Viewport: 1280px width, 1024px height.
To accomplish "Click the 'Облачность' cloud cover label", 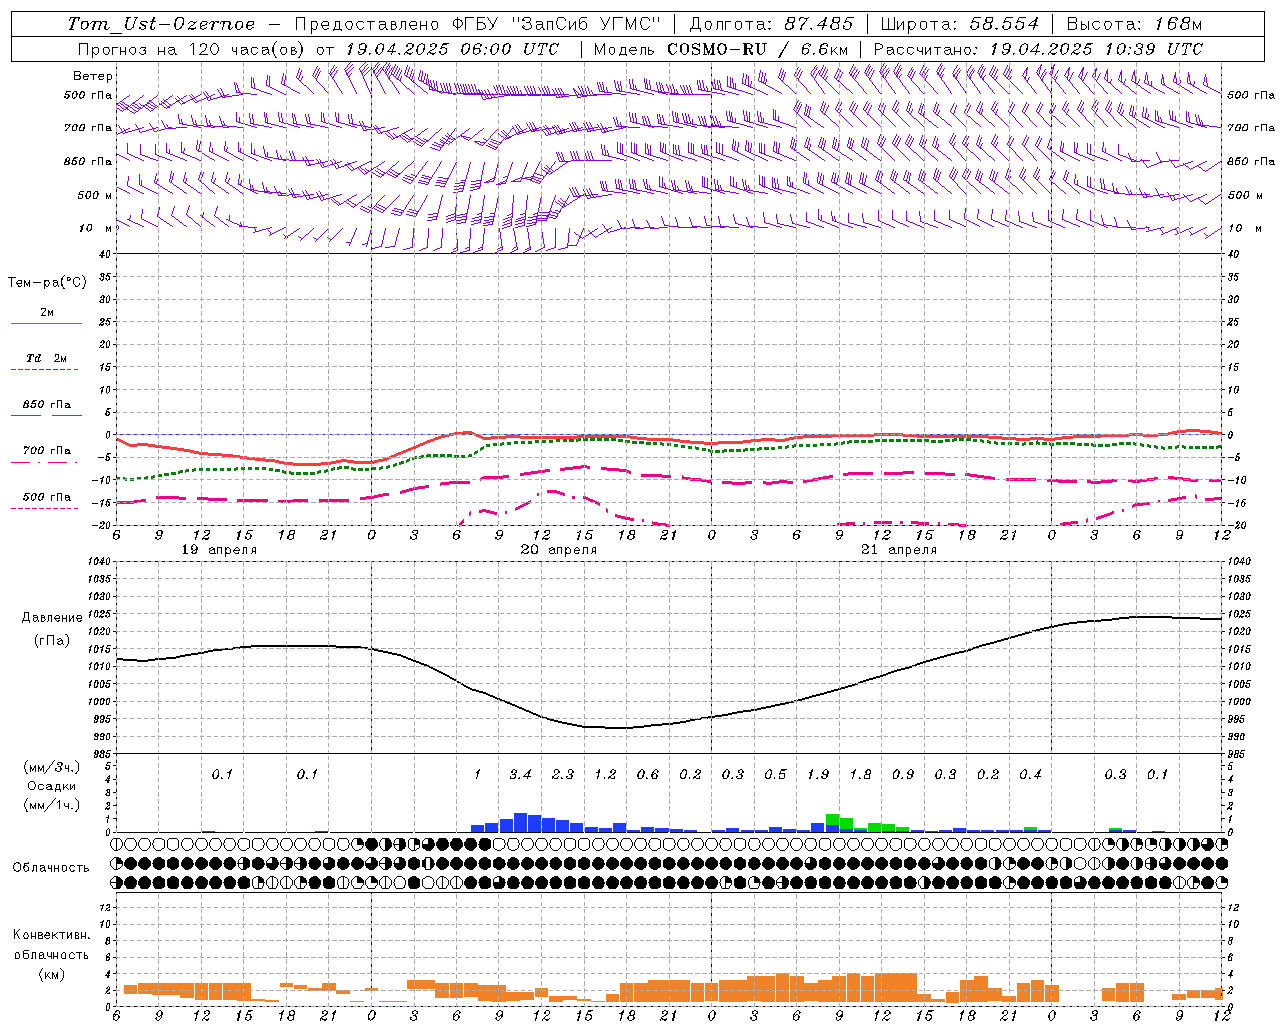I will [51, 868].
